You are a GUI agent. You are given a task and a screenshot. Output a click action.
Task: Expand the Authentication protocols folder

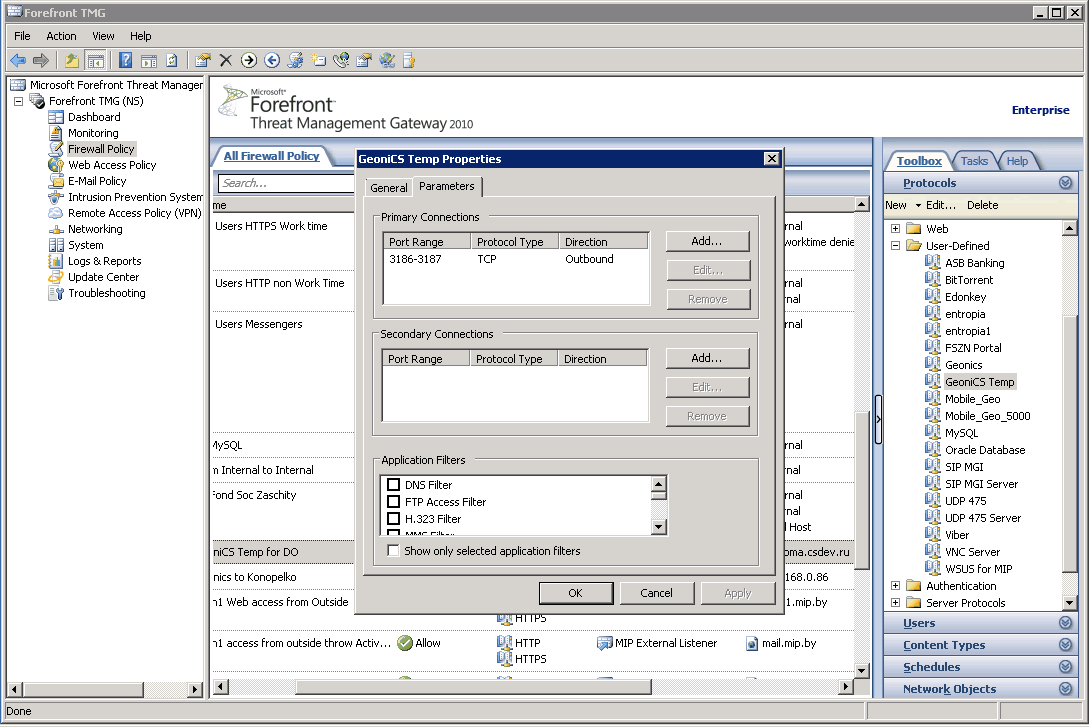tap(895, 586)
